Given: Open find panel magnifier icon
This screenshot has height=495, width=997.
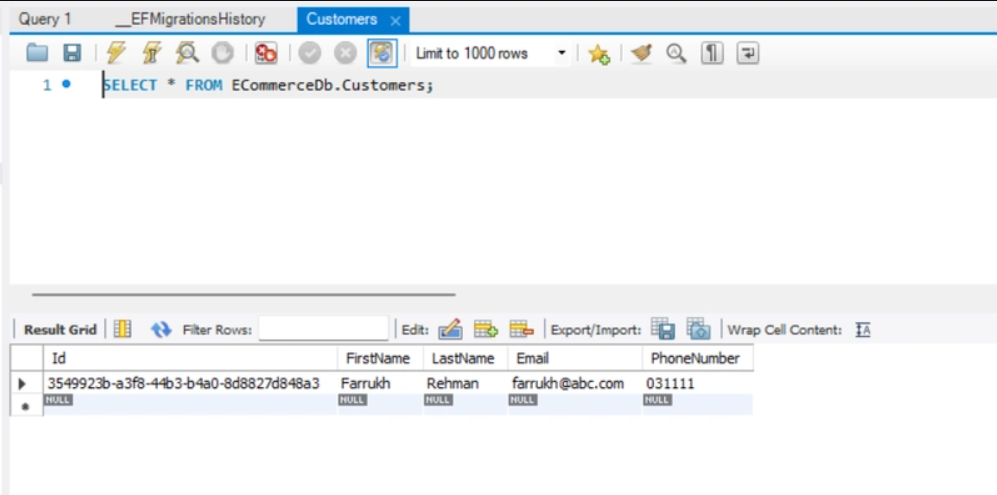Looking at the screenshot, I should pyautogui.click(x=676, y=53).
